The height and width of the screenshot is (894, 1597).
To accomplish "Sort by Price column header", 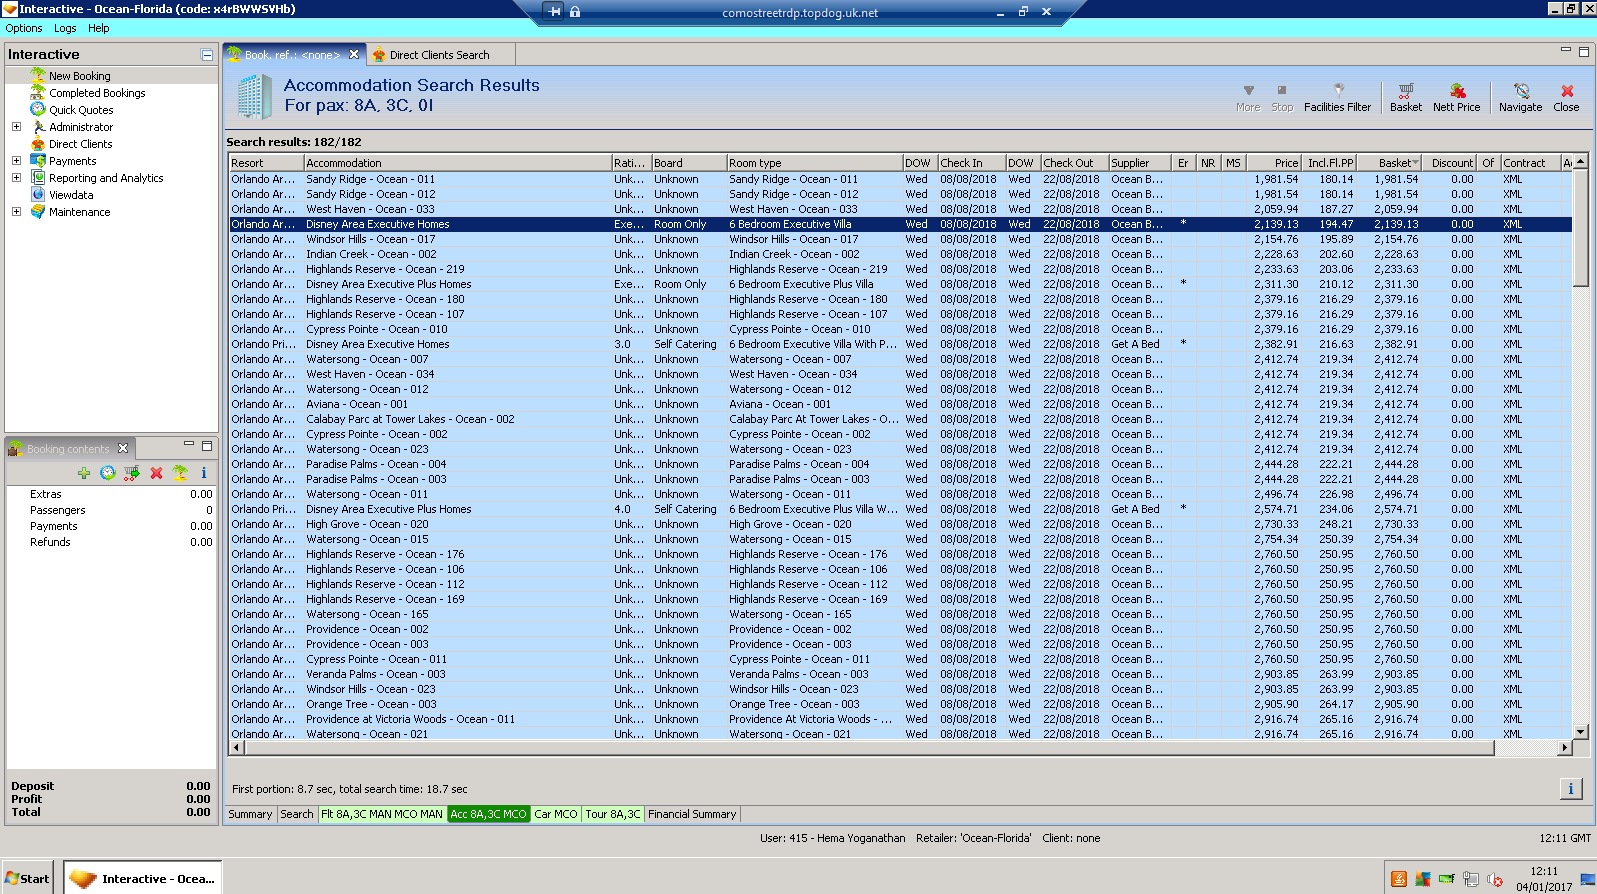I will (1273, 162).
